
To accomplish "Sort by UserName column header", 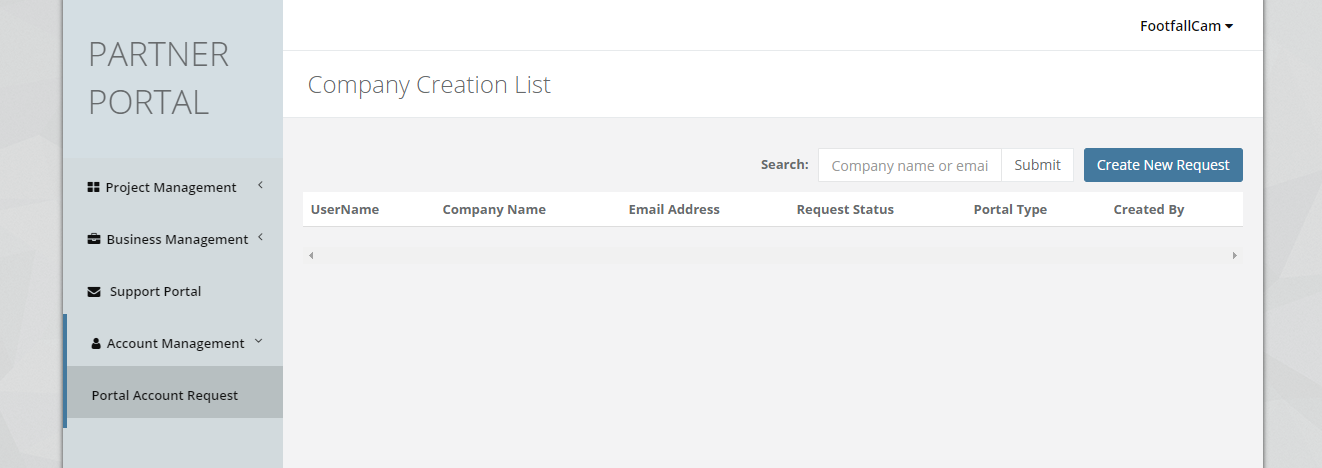I will [x=345, y=209].
